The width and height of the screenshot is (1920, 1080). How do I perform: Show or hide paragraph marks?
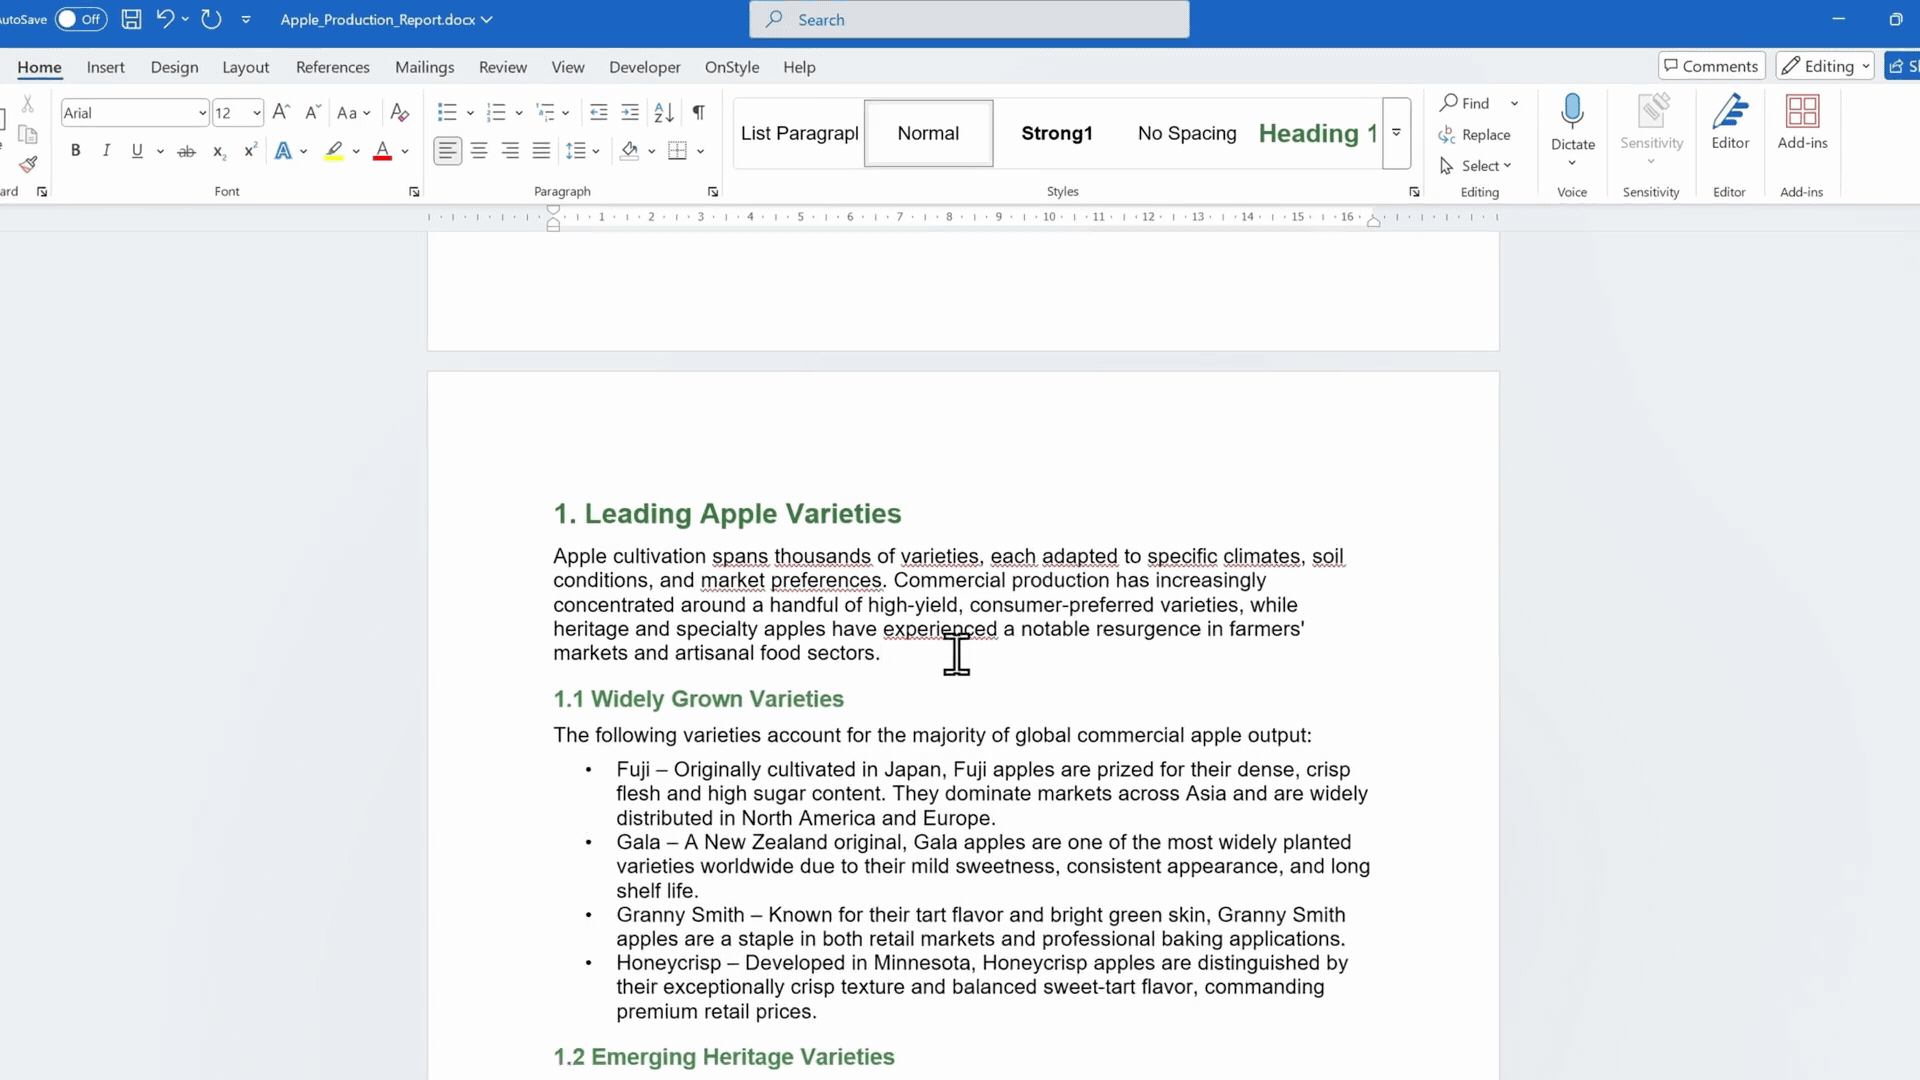[x=699, y=112]
